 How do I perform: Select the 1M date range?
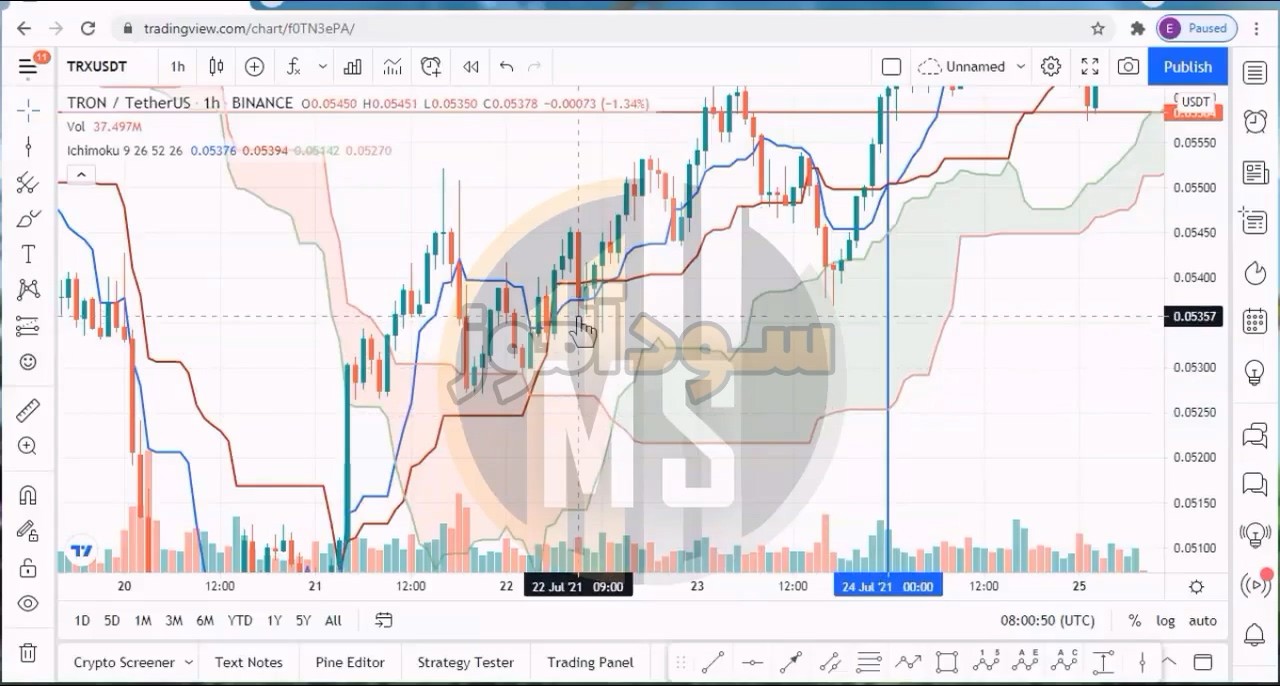[143, 621]
